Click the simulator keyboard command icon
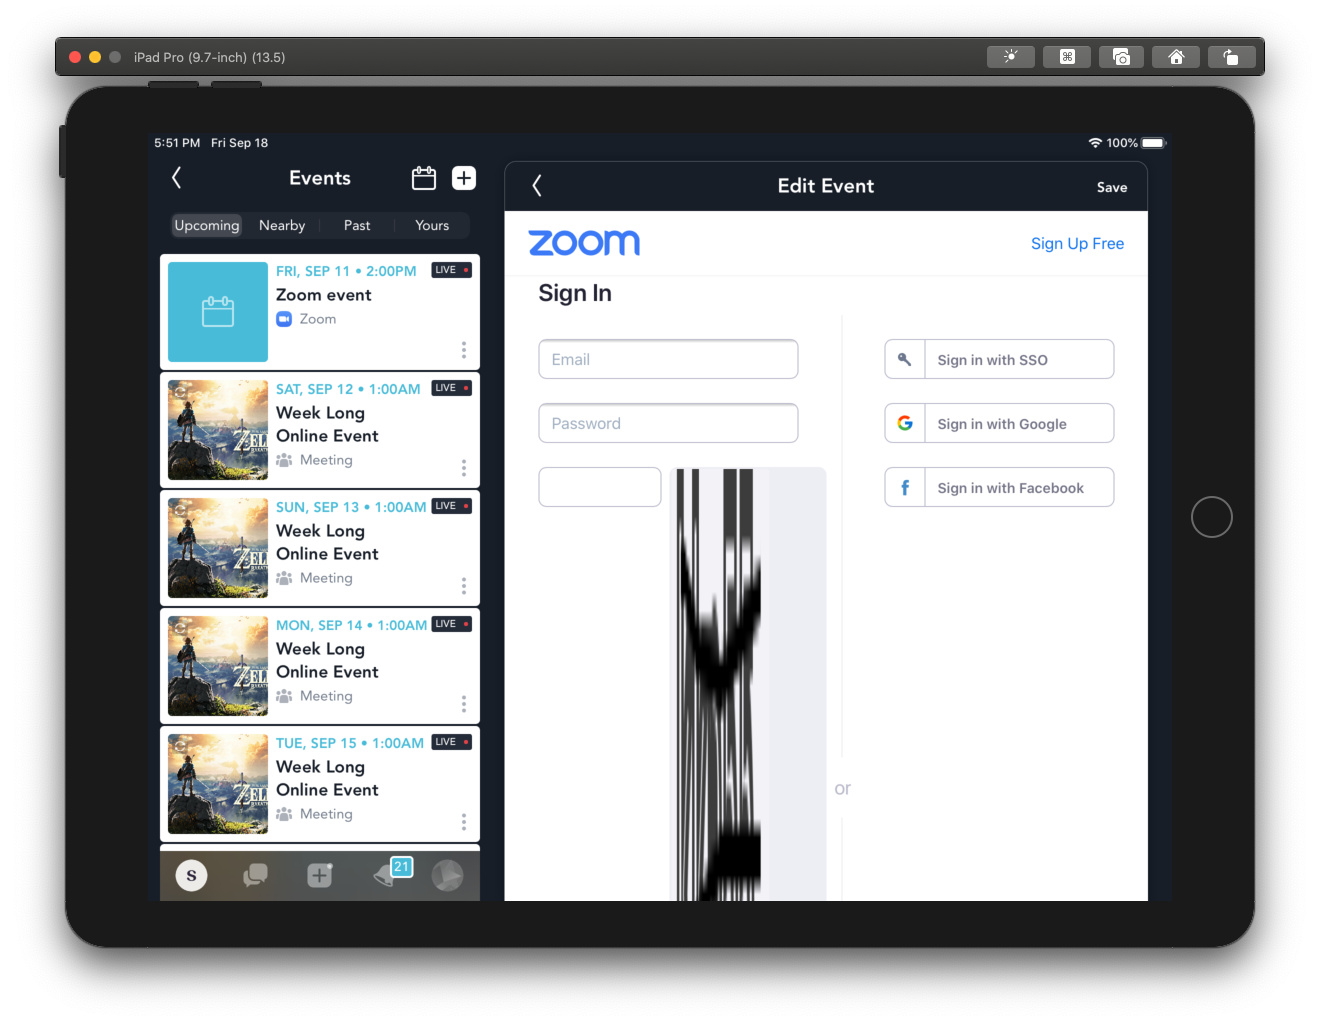This screenshot has width=1320, height=1032. (1067, 57)
